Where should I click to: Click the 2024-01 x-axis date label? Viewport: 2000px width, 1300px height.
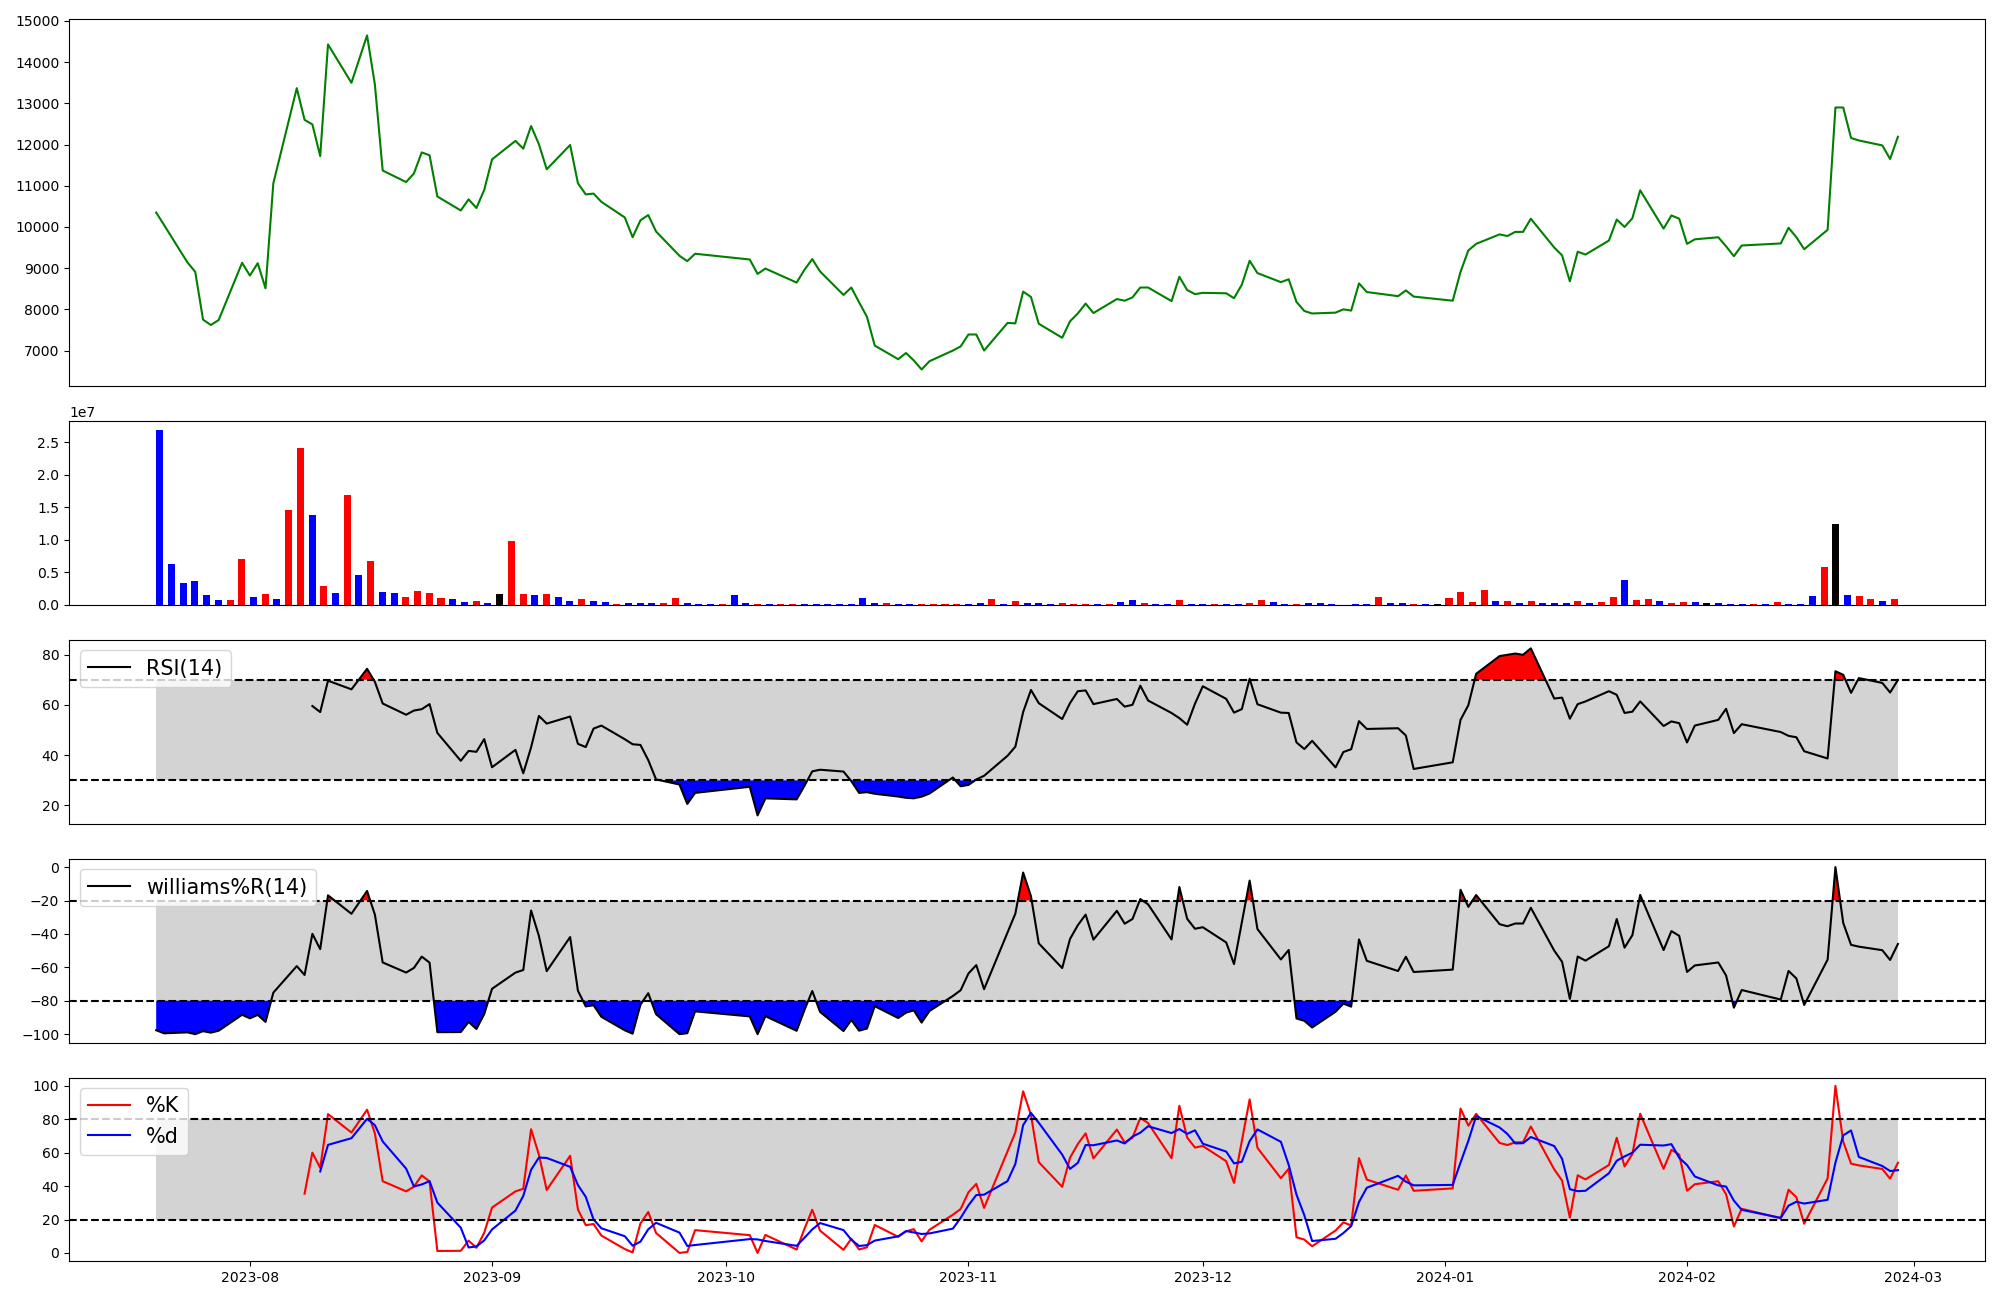pos(1445,1277)
